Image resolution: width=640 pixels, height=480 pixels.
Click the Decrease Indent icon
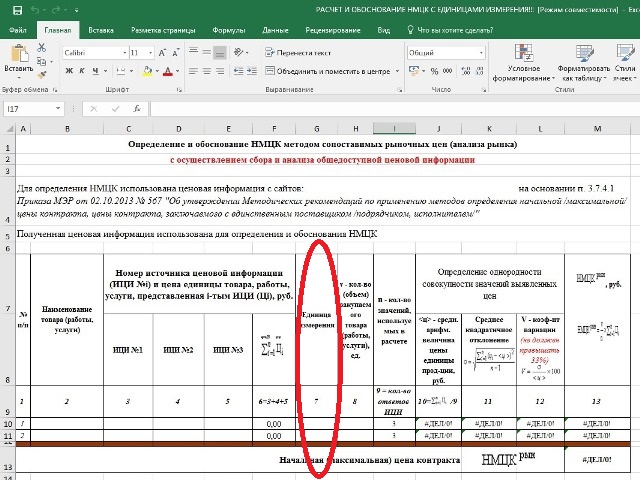(238, 71)
